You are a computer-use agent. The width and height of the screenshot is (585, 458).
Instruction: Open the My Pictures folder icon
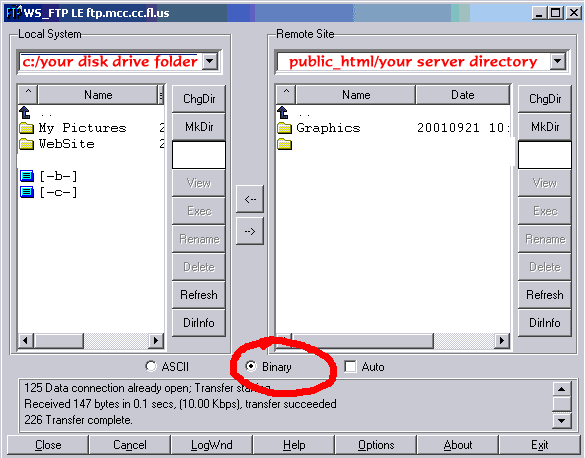26,128
